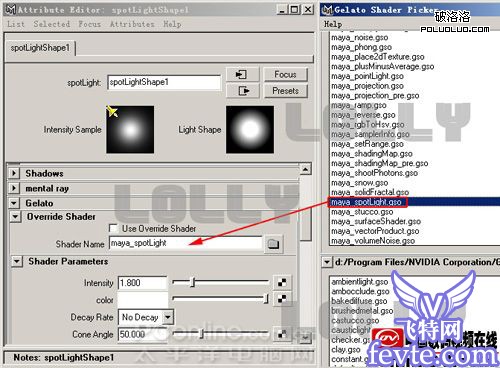Expand the Shadows section

pyautogui.click(x=14, y=173)
